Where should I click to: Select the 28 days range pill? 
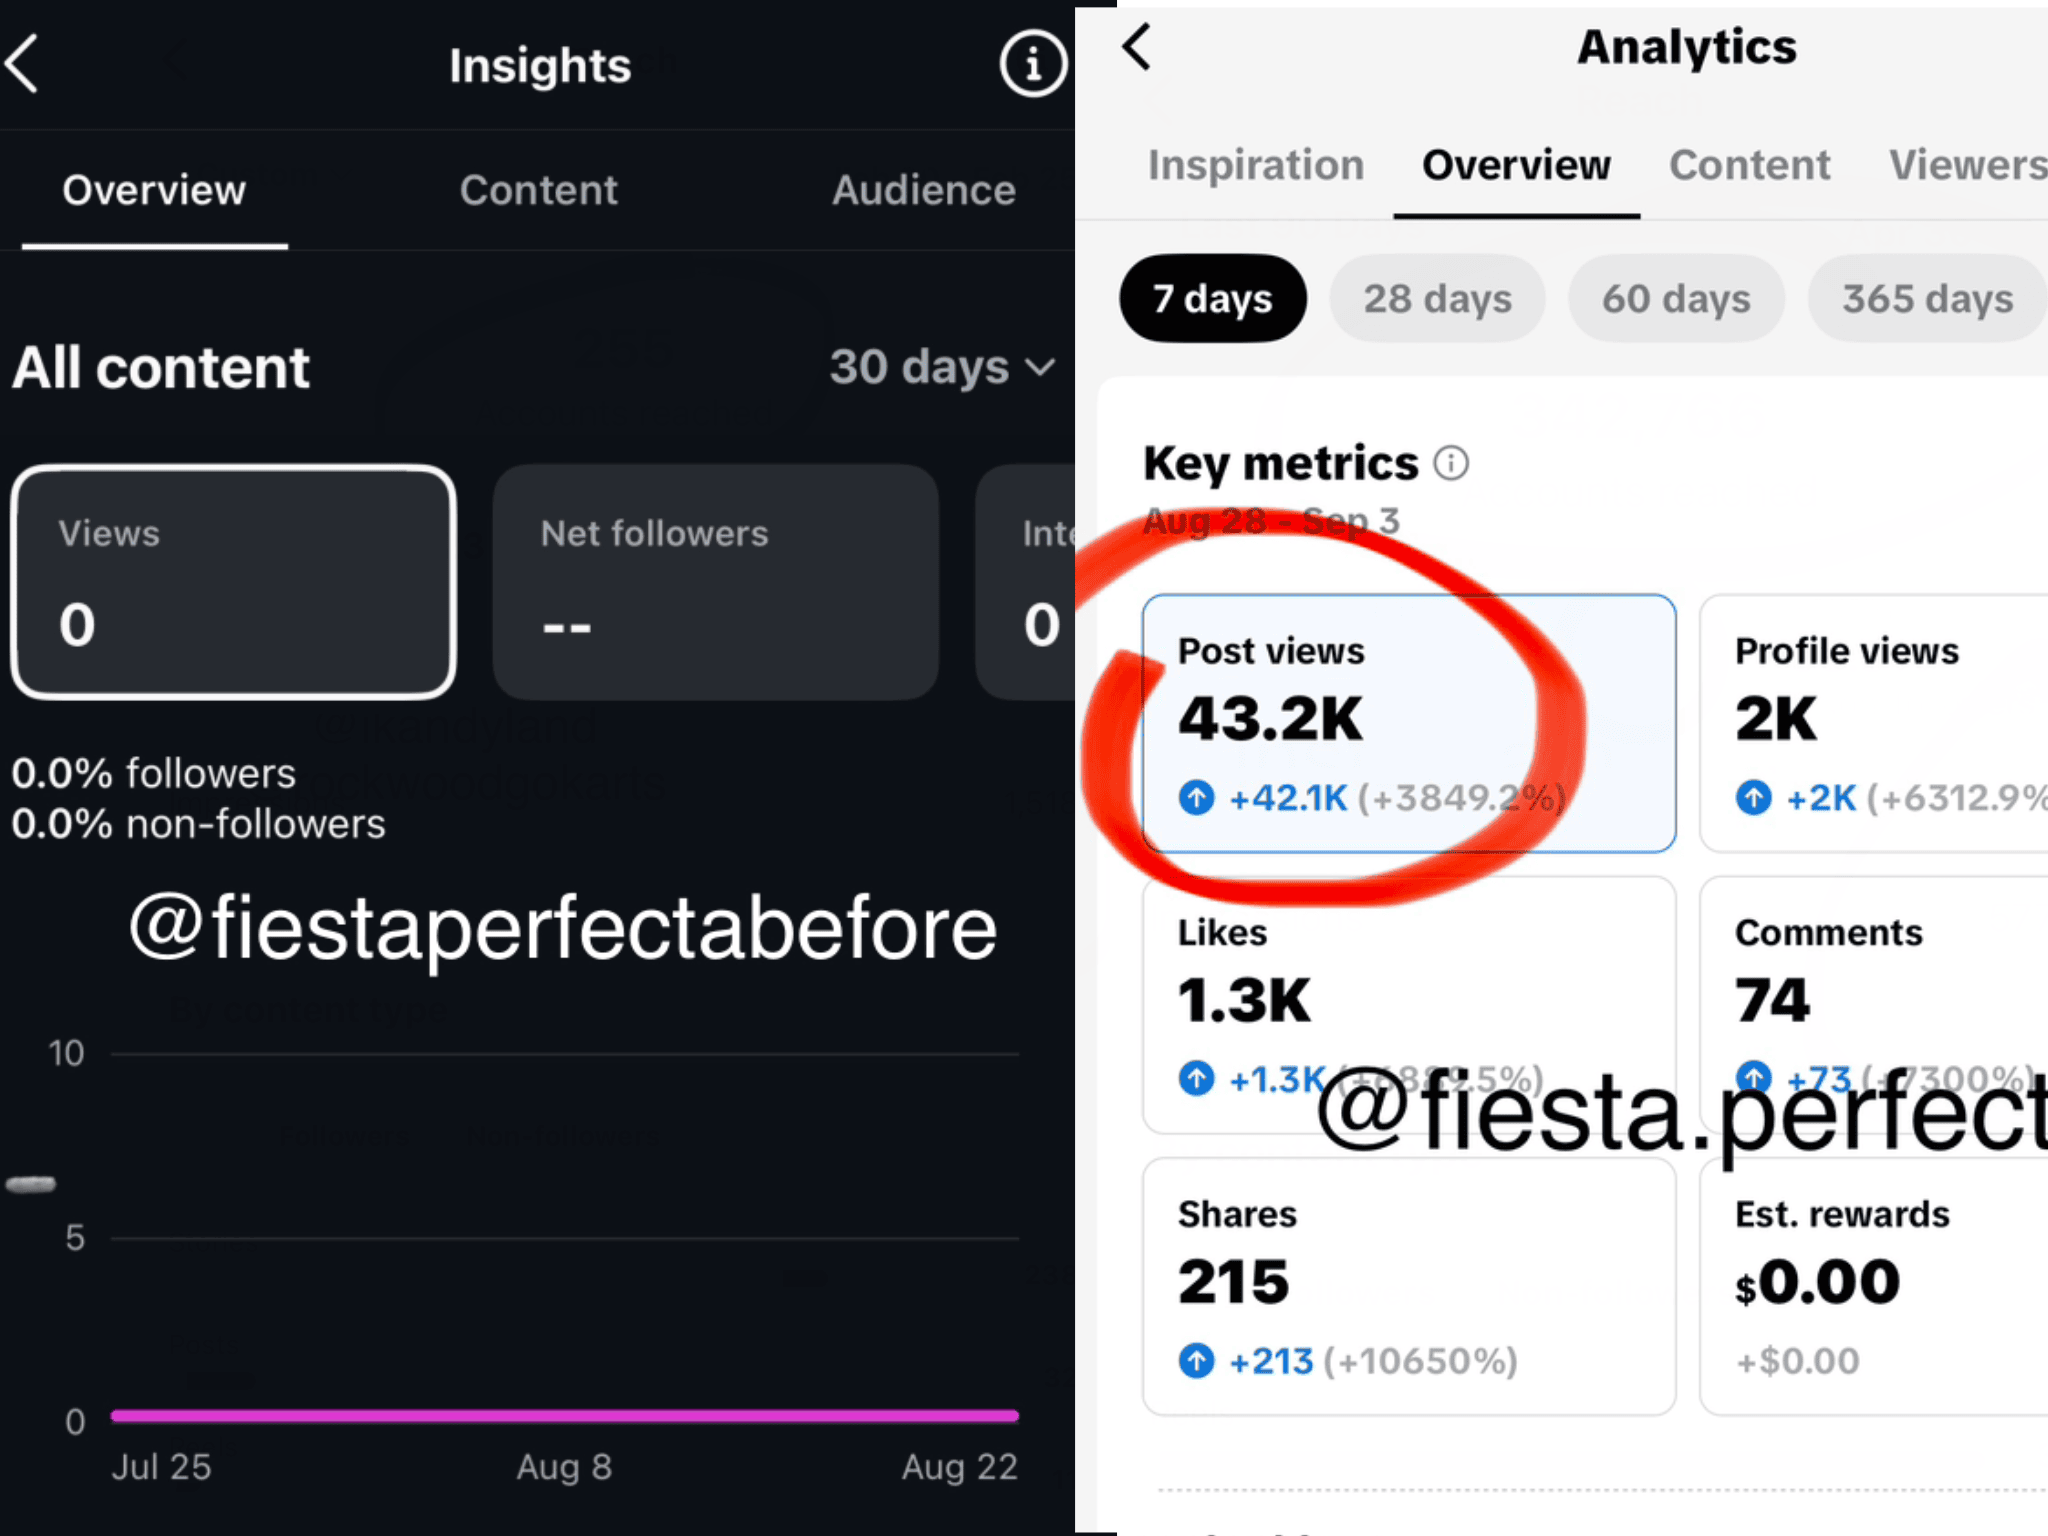coord(1437,298)
